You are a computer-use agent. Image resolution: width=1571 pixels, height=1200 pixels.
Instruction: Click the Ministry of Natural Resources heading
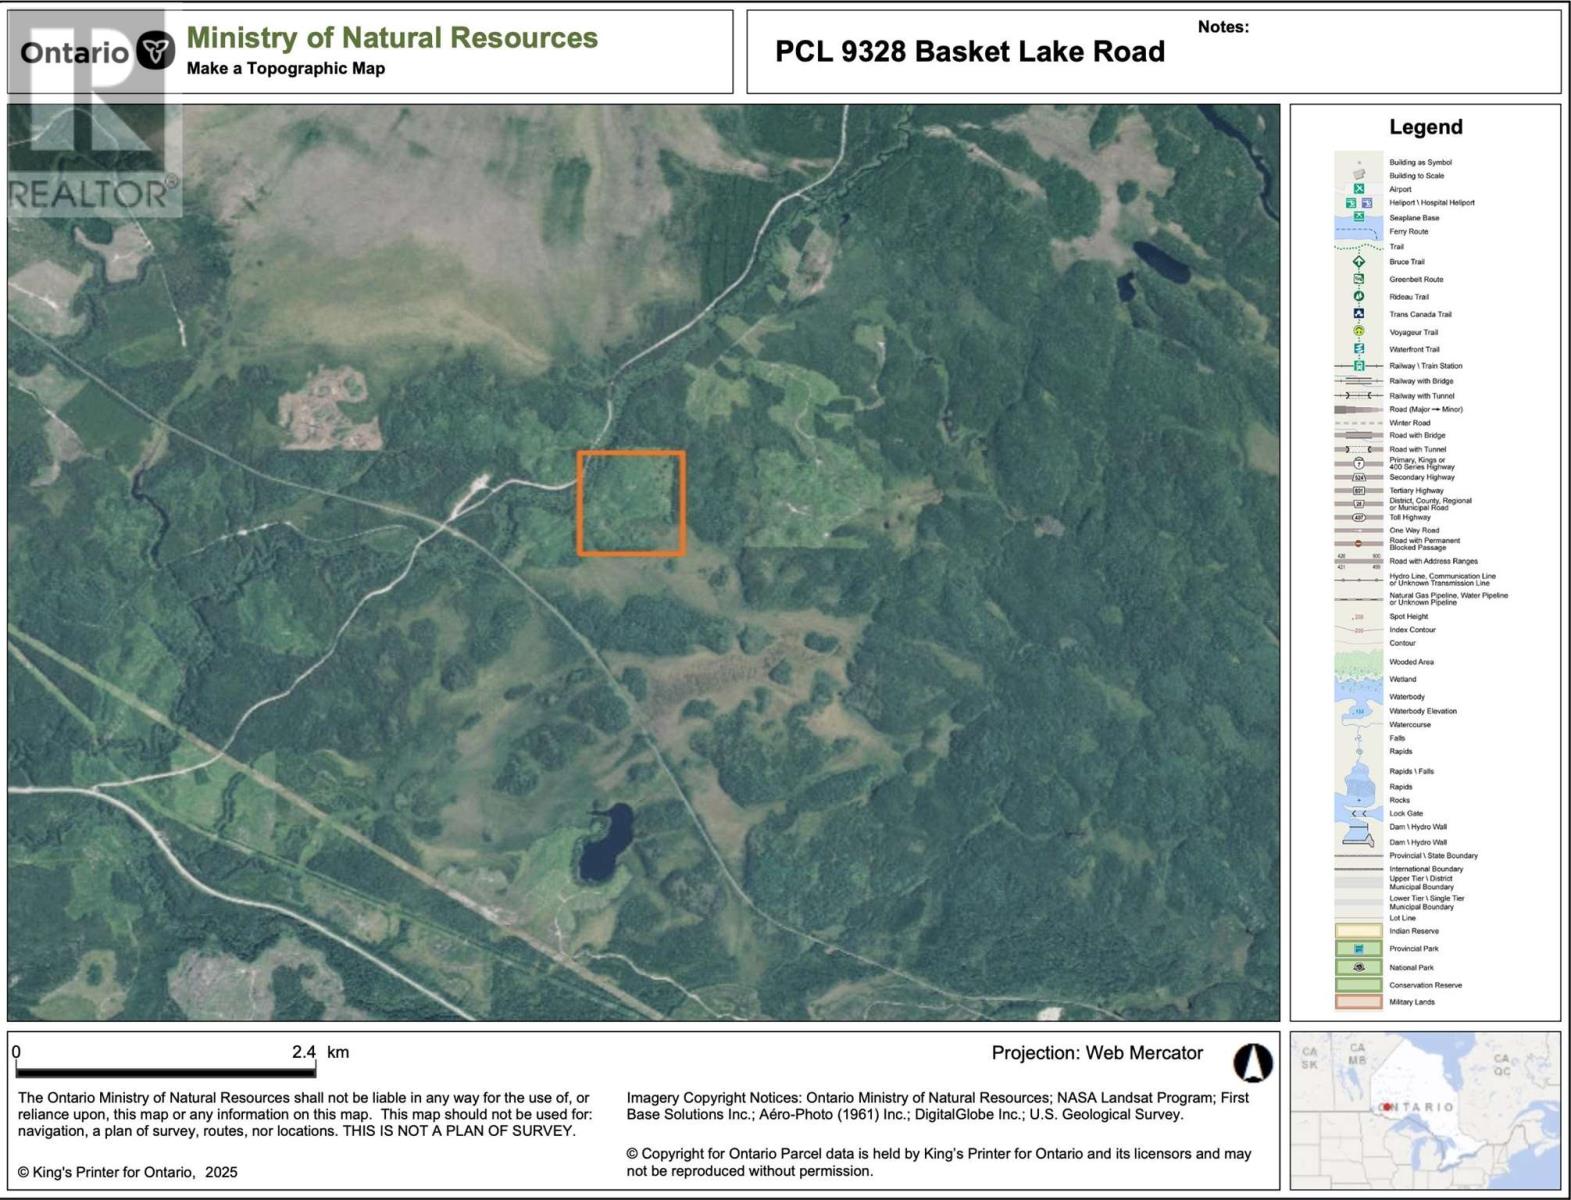[392, 38]
